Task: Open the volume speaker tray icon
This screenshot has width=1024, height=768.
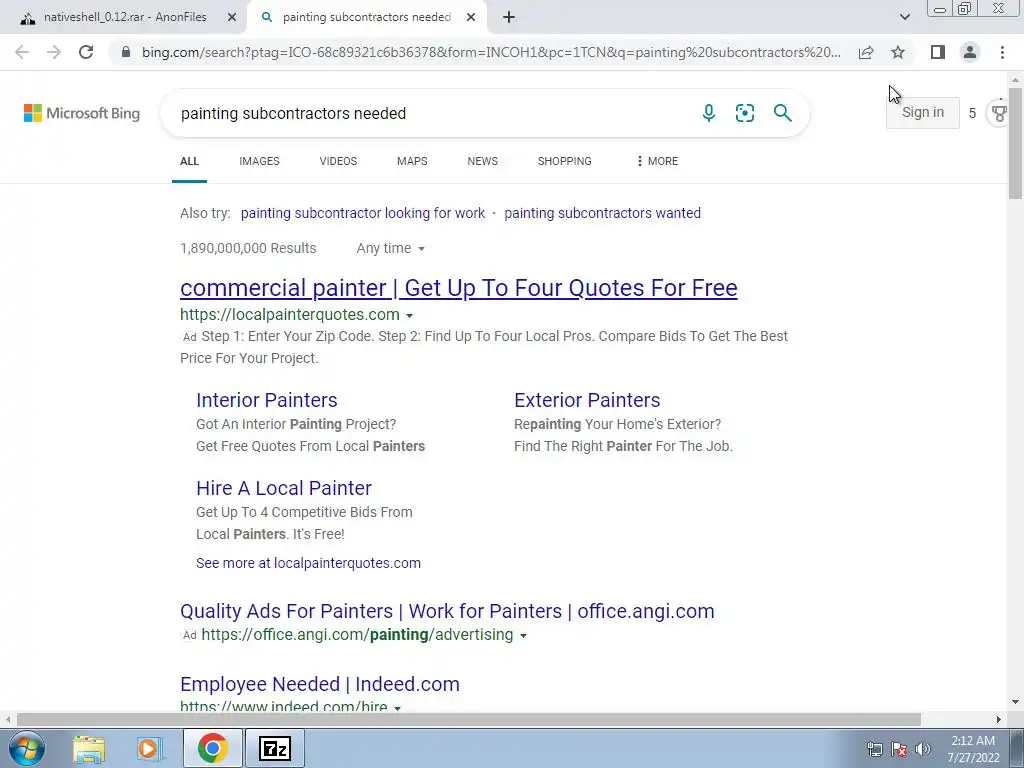Action: pos(923,749)
